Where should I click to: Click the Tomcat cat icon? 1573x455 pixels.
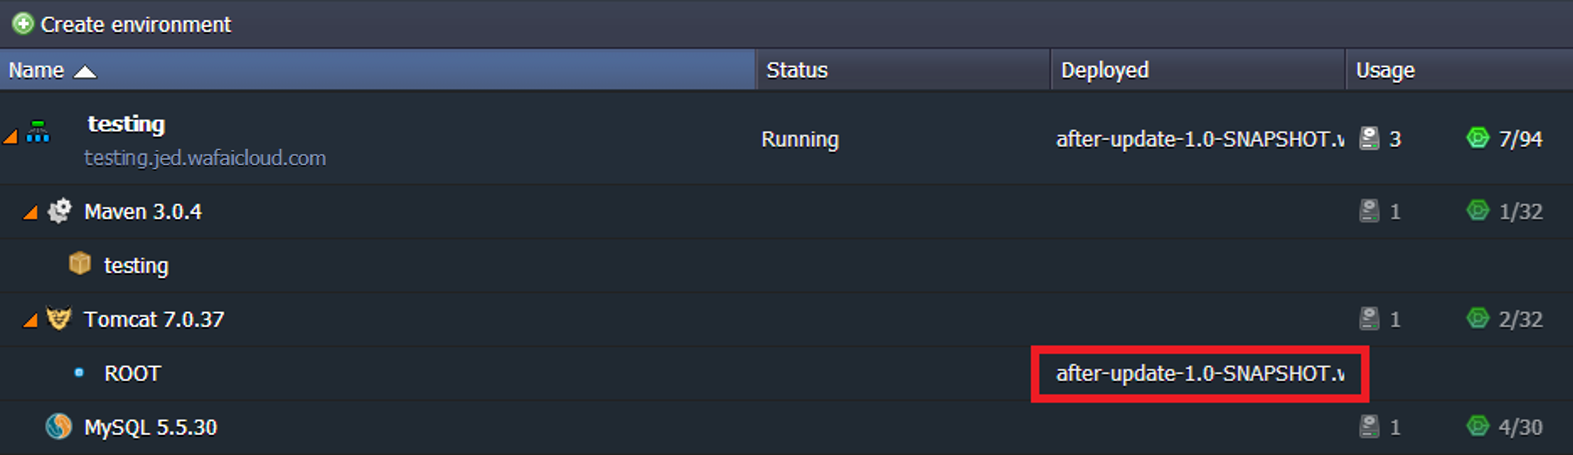[x=59, y=319]
